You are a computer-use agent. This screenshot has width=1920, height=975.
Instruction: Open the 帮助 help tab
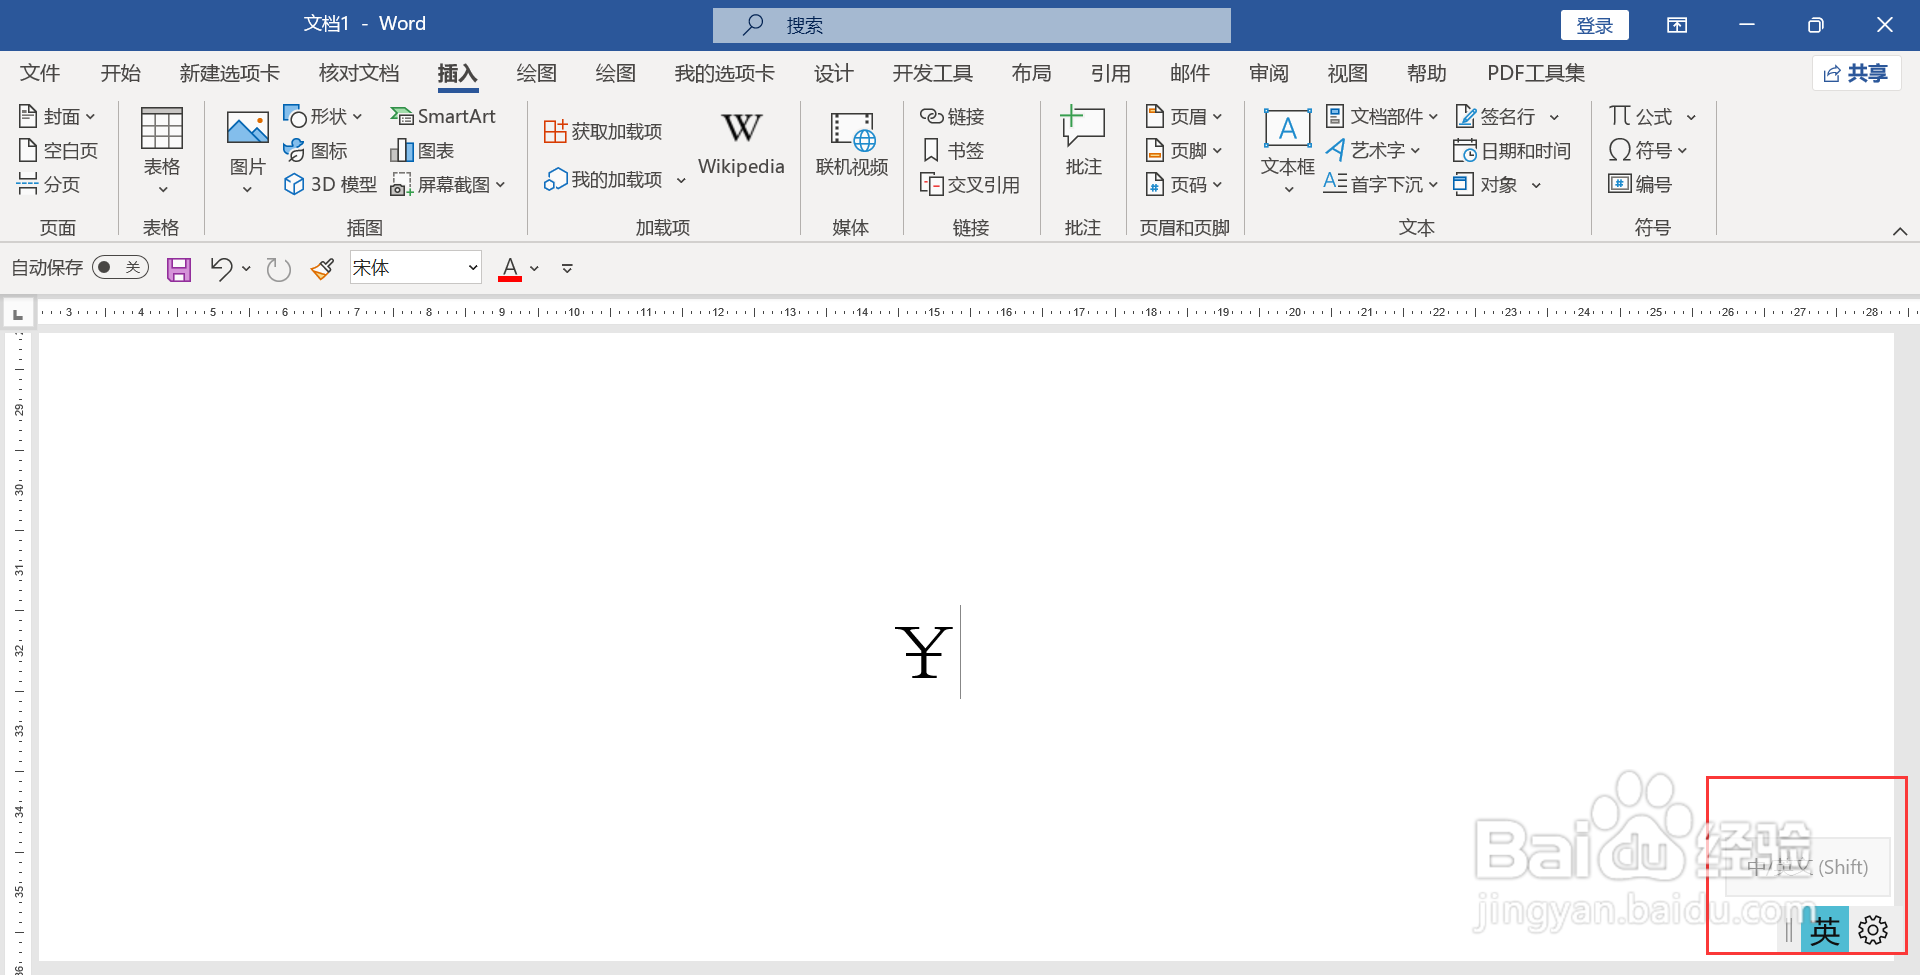click(1426, 73)
